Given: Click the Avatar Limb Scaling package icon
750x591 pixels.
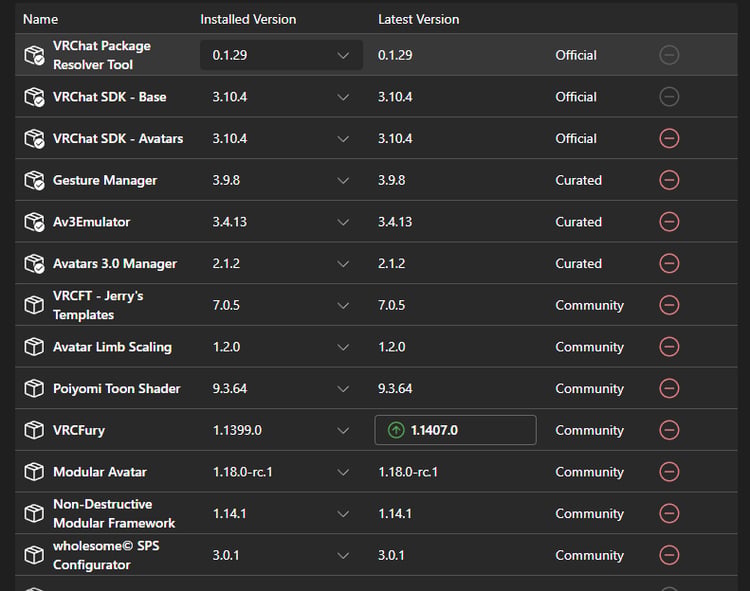Looking at the screenshot, I should [x=34, y=347].
